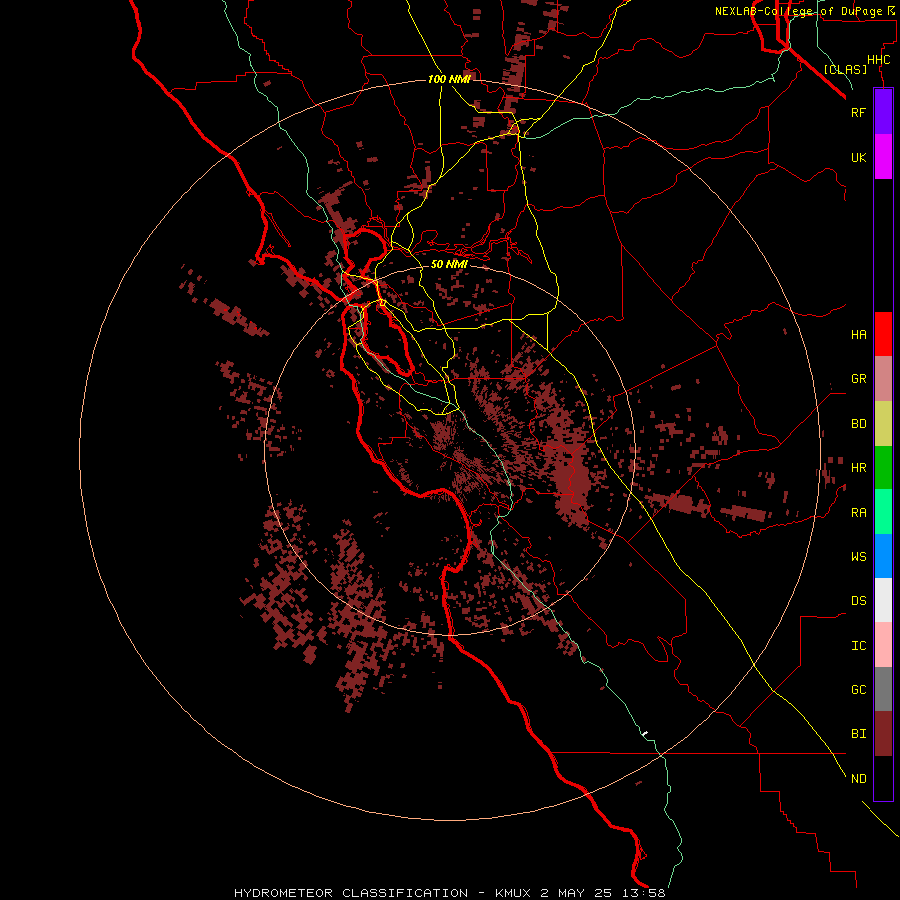Click the BI legend label
The width and height of the screenshot is (900, 900).
(x=858, y=734)
